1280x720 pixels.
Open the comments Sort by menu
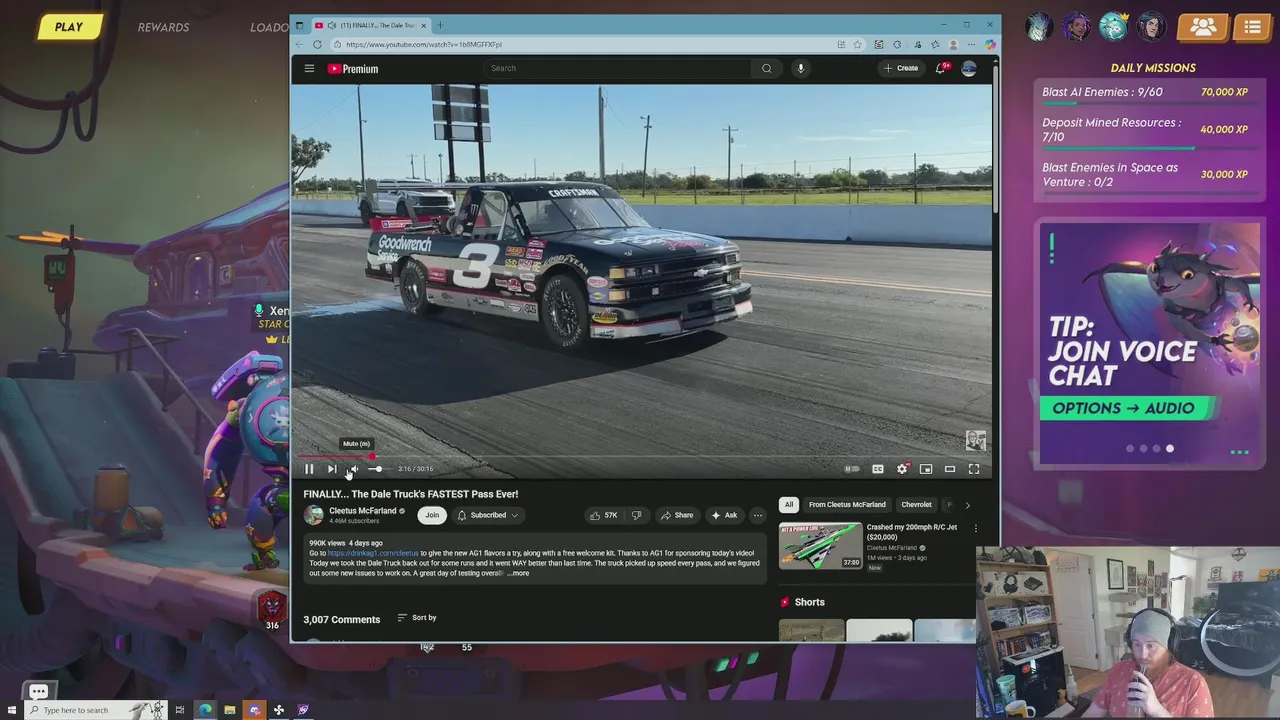[417, 618]
